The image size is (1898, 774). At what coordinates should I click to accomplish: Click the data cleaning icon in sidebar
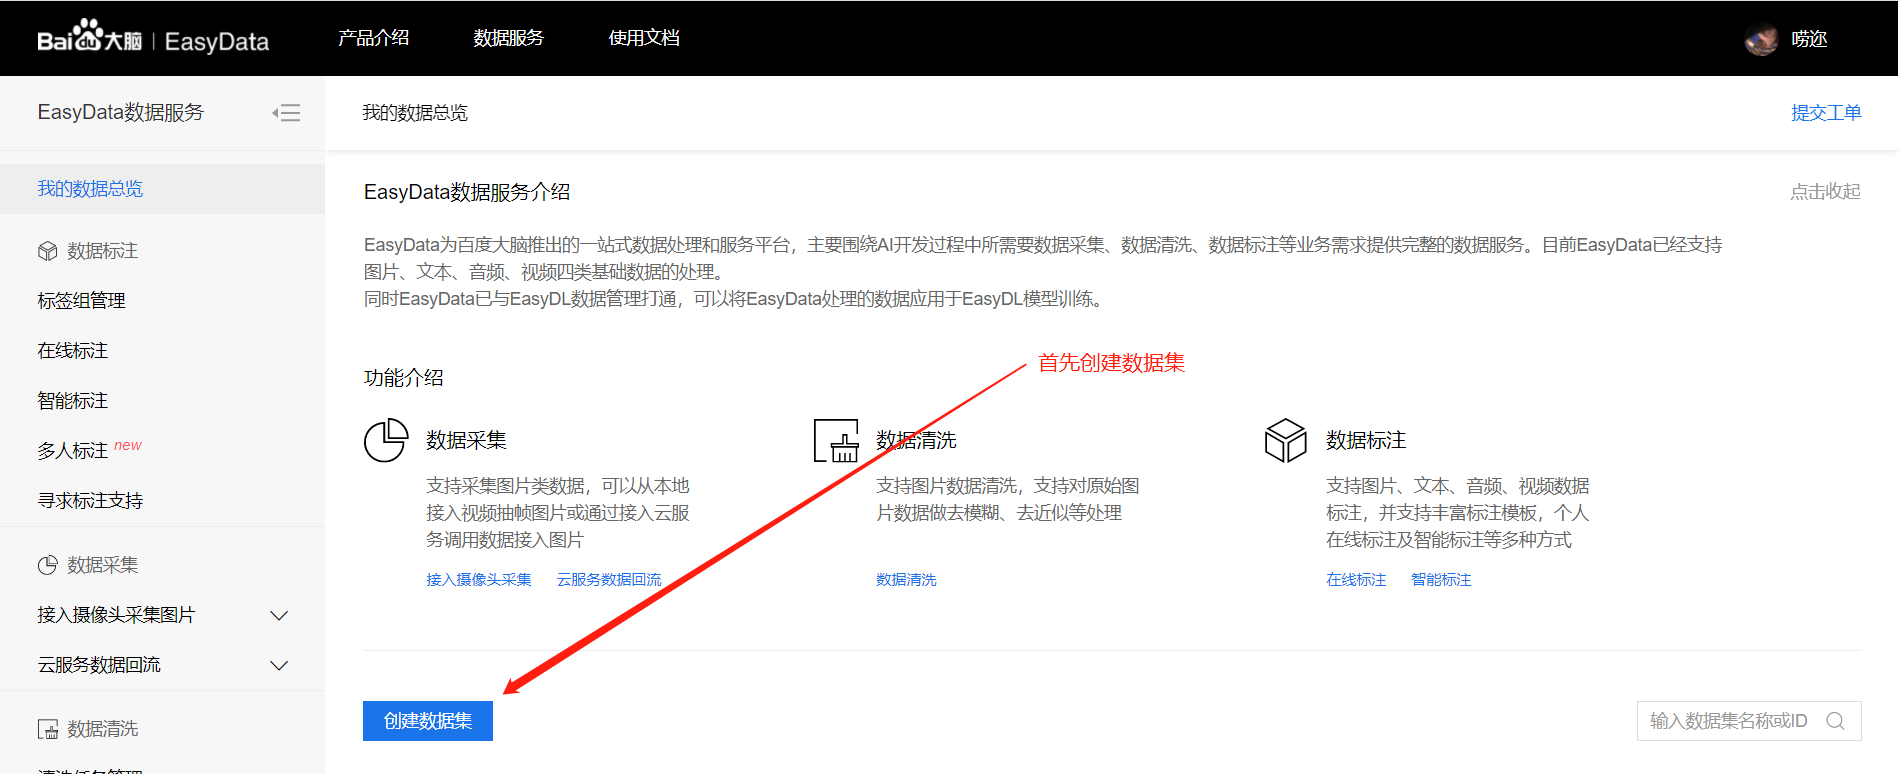coord(47,729)
